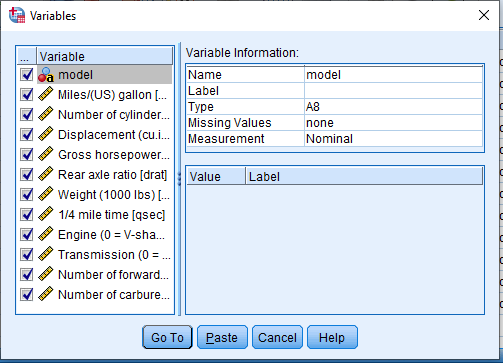Click the scale icon for Gross horsepower
Screen dimensions: 503x363
[46, 154]
